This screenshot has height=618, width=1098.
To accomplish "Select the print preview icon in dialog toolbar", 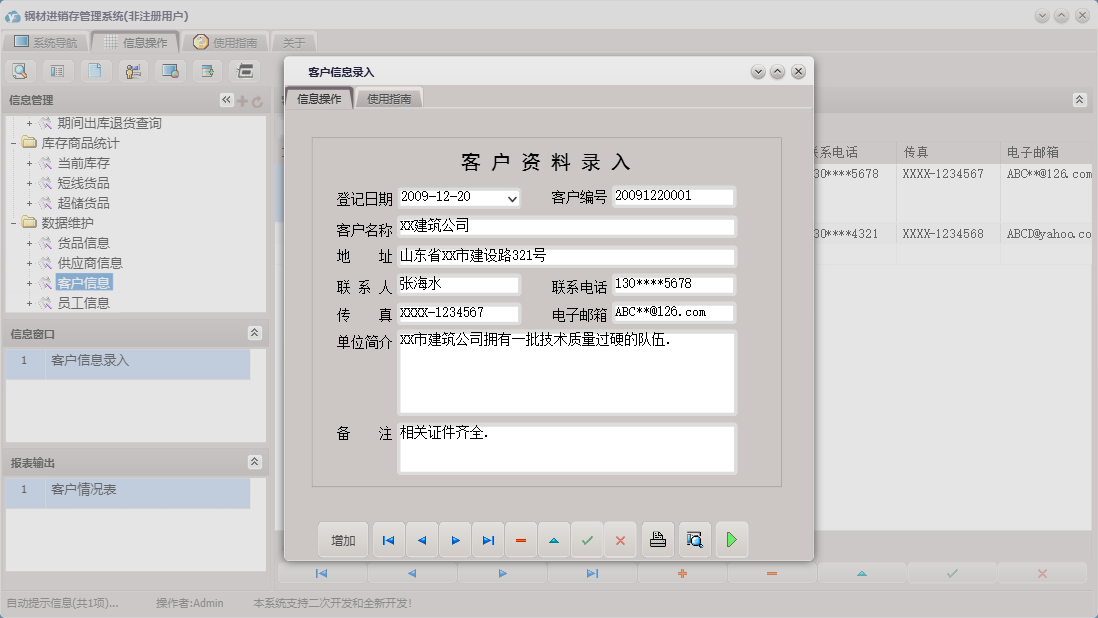I will [x=694, y=540].
